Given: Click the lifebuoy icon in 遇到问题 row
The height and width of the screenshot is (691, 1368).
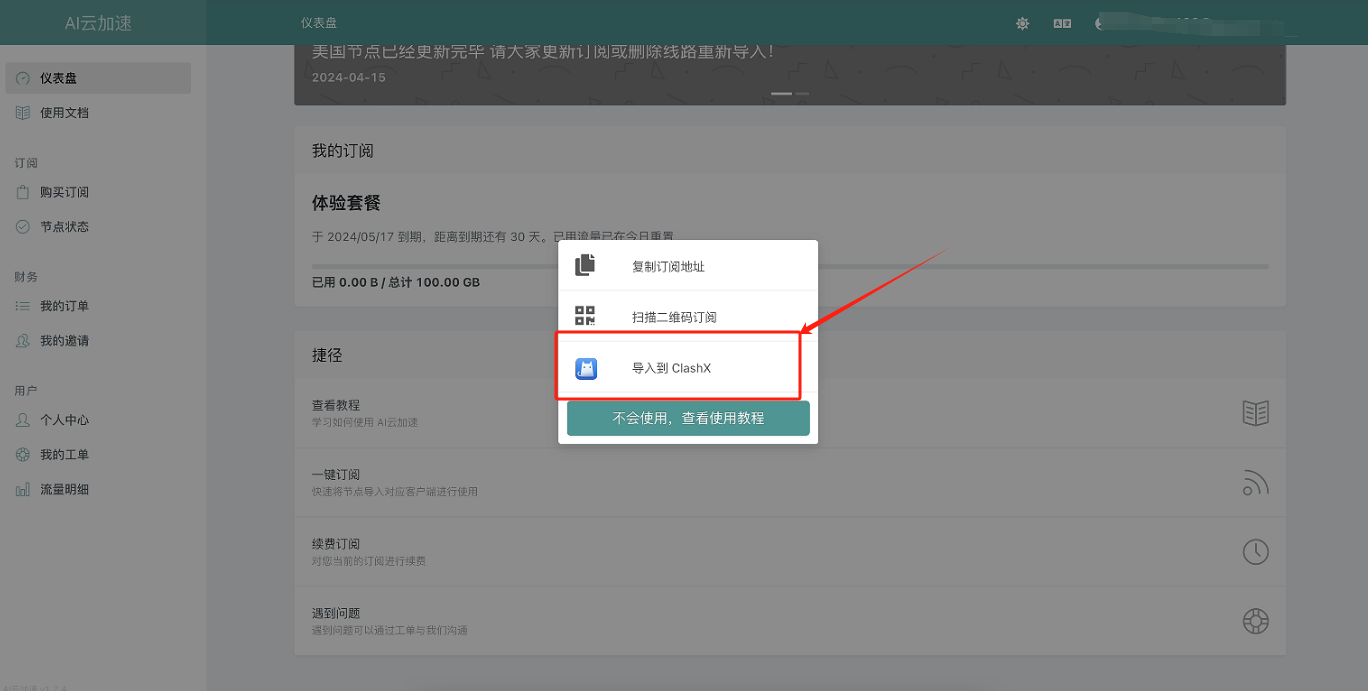Looking at the screenshot, I should tap(1256, 621).
